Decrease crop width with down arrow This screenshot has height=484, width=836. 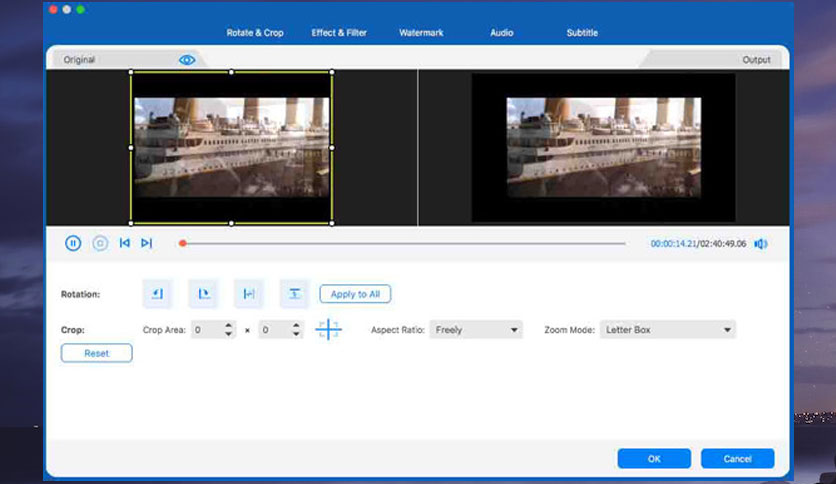[228, 334]
